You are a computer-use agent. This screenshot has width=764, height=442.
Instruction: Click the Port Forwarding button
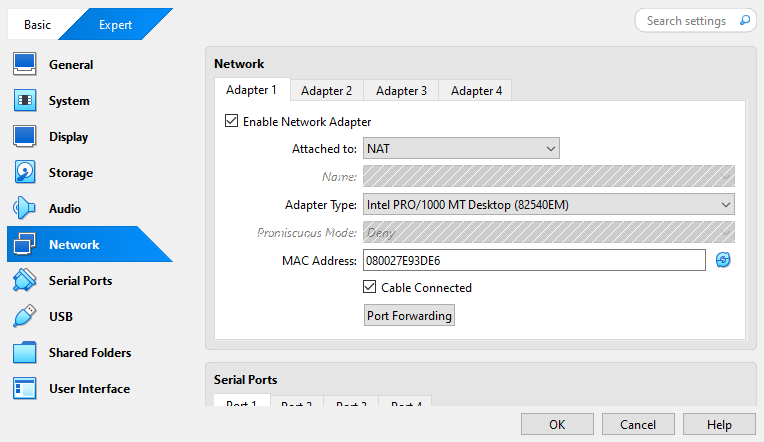409,316
